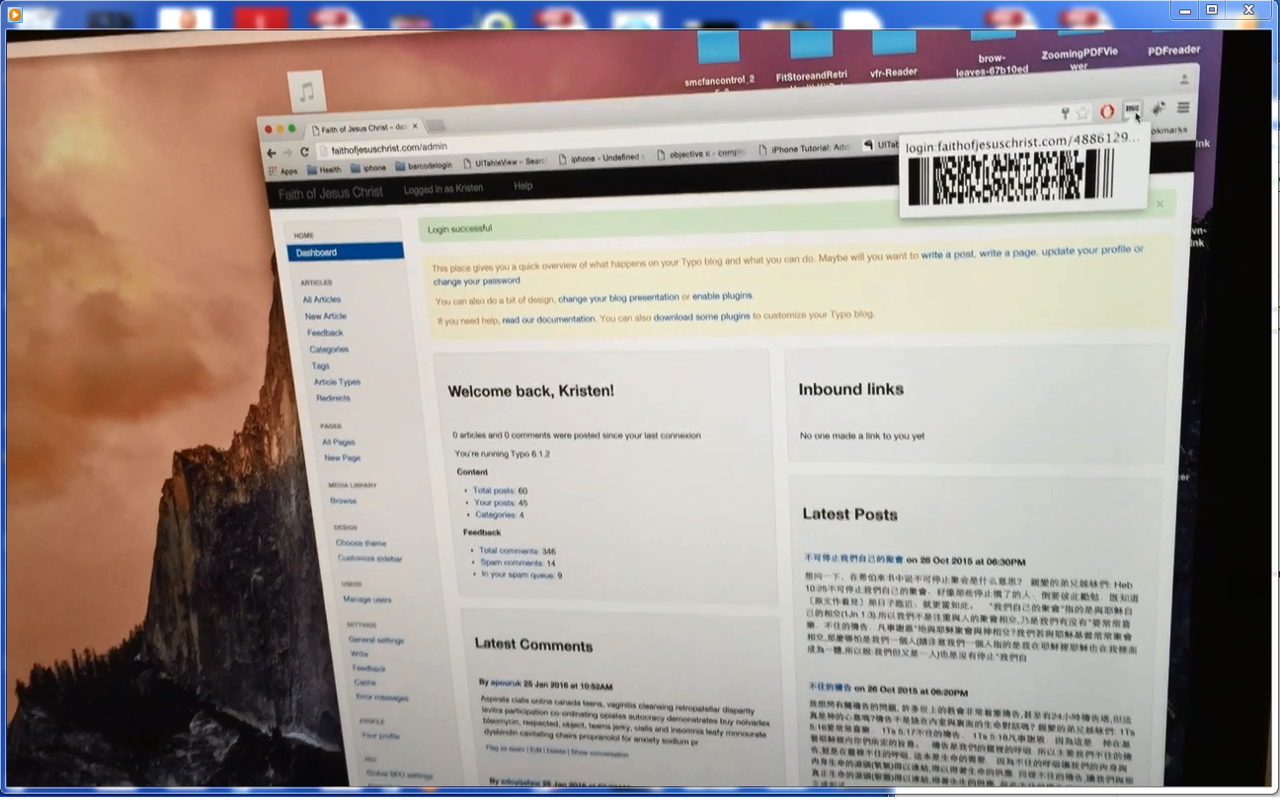Open Manage users in the sidebar
The image size is (1280, 800).
click(367, 600)
